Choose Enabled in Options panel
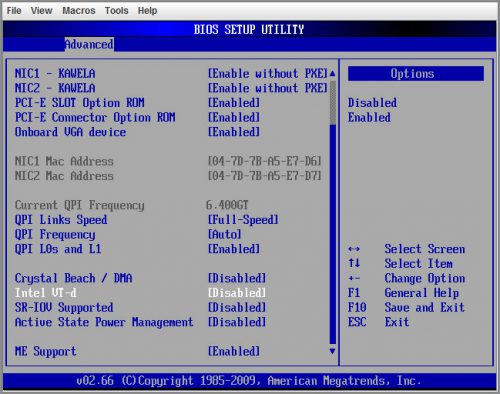Image resolution: width=500 pixels, height=394 pixels. 369,117
